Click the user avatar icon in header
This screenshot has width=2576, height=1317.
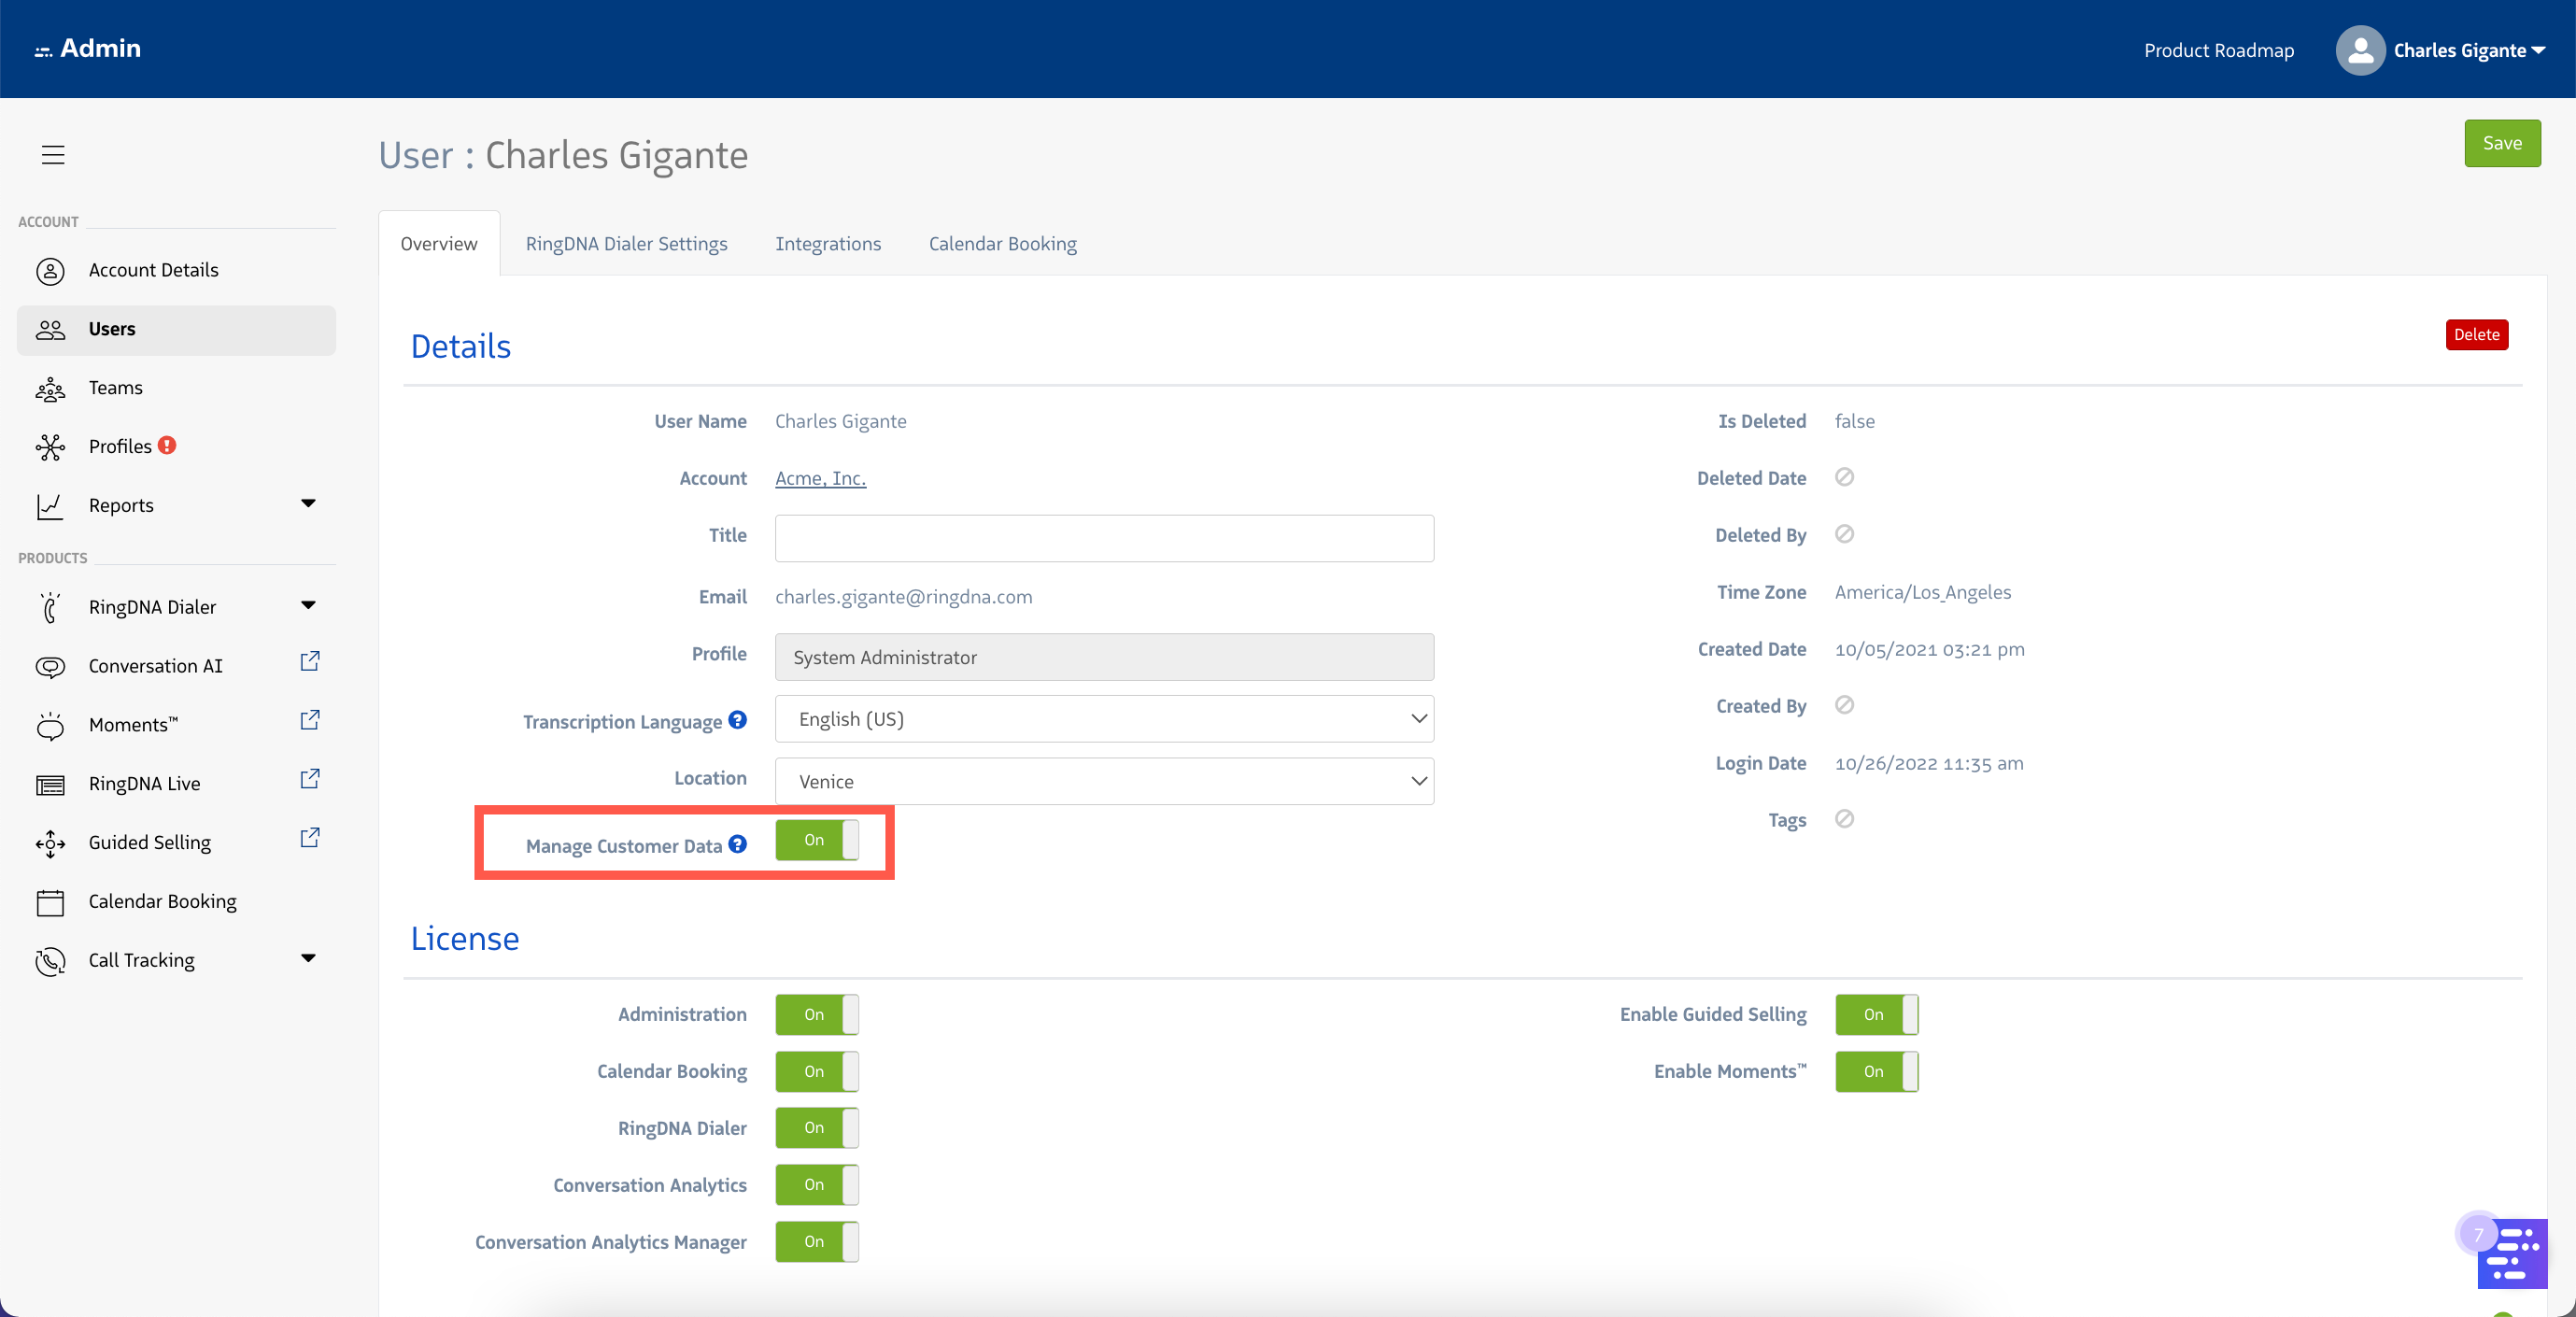[x=2360, y=50]
